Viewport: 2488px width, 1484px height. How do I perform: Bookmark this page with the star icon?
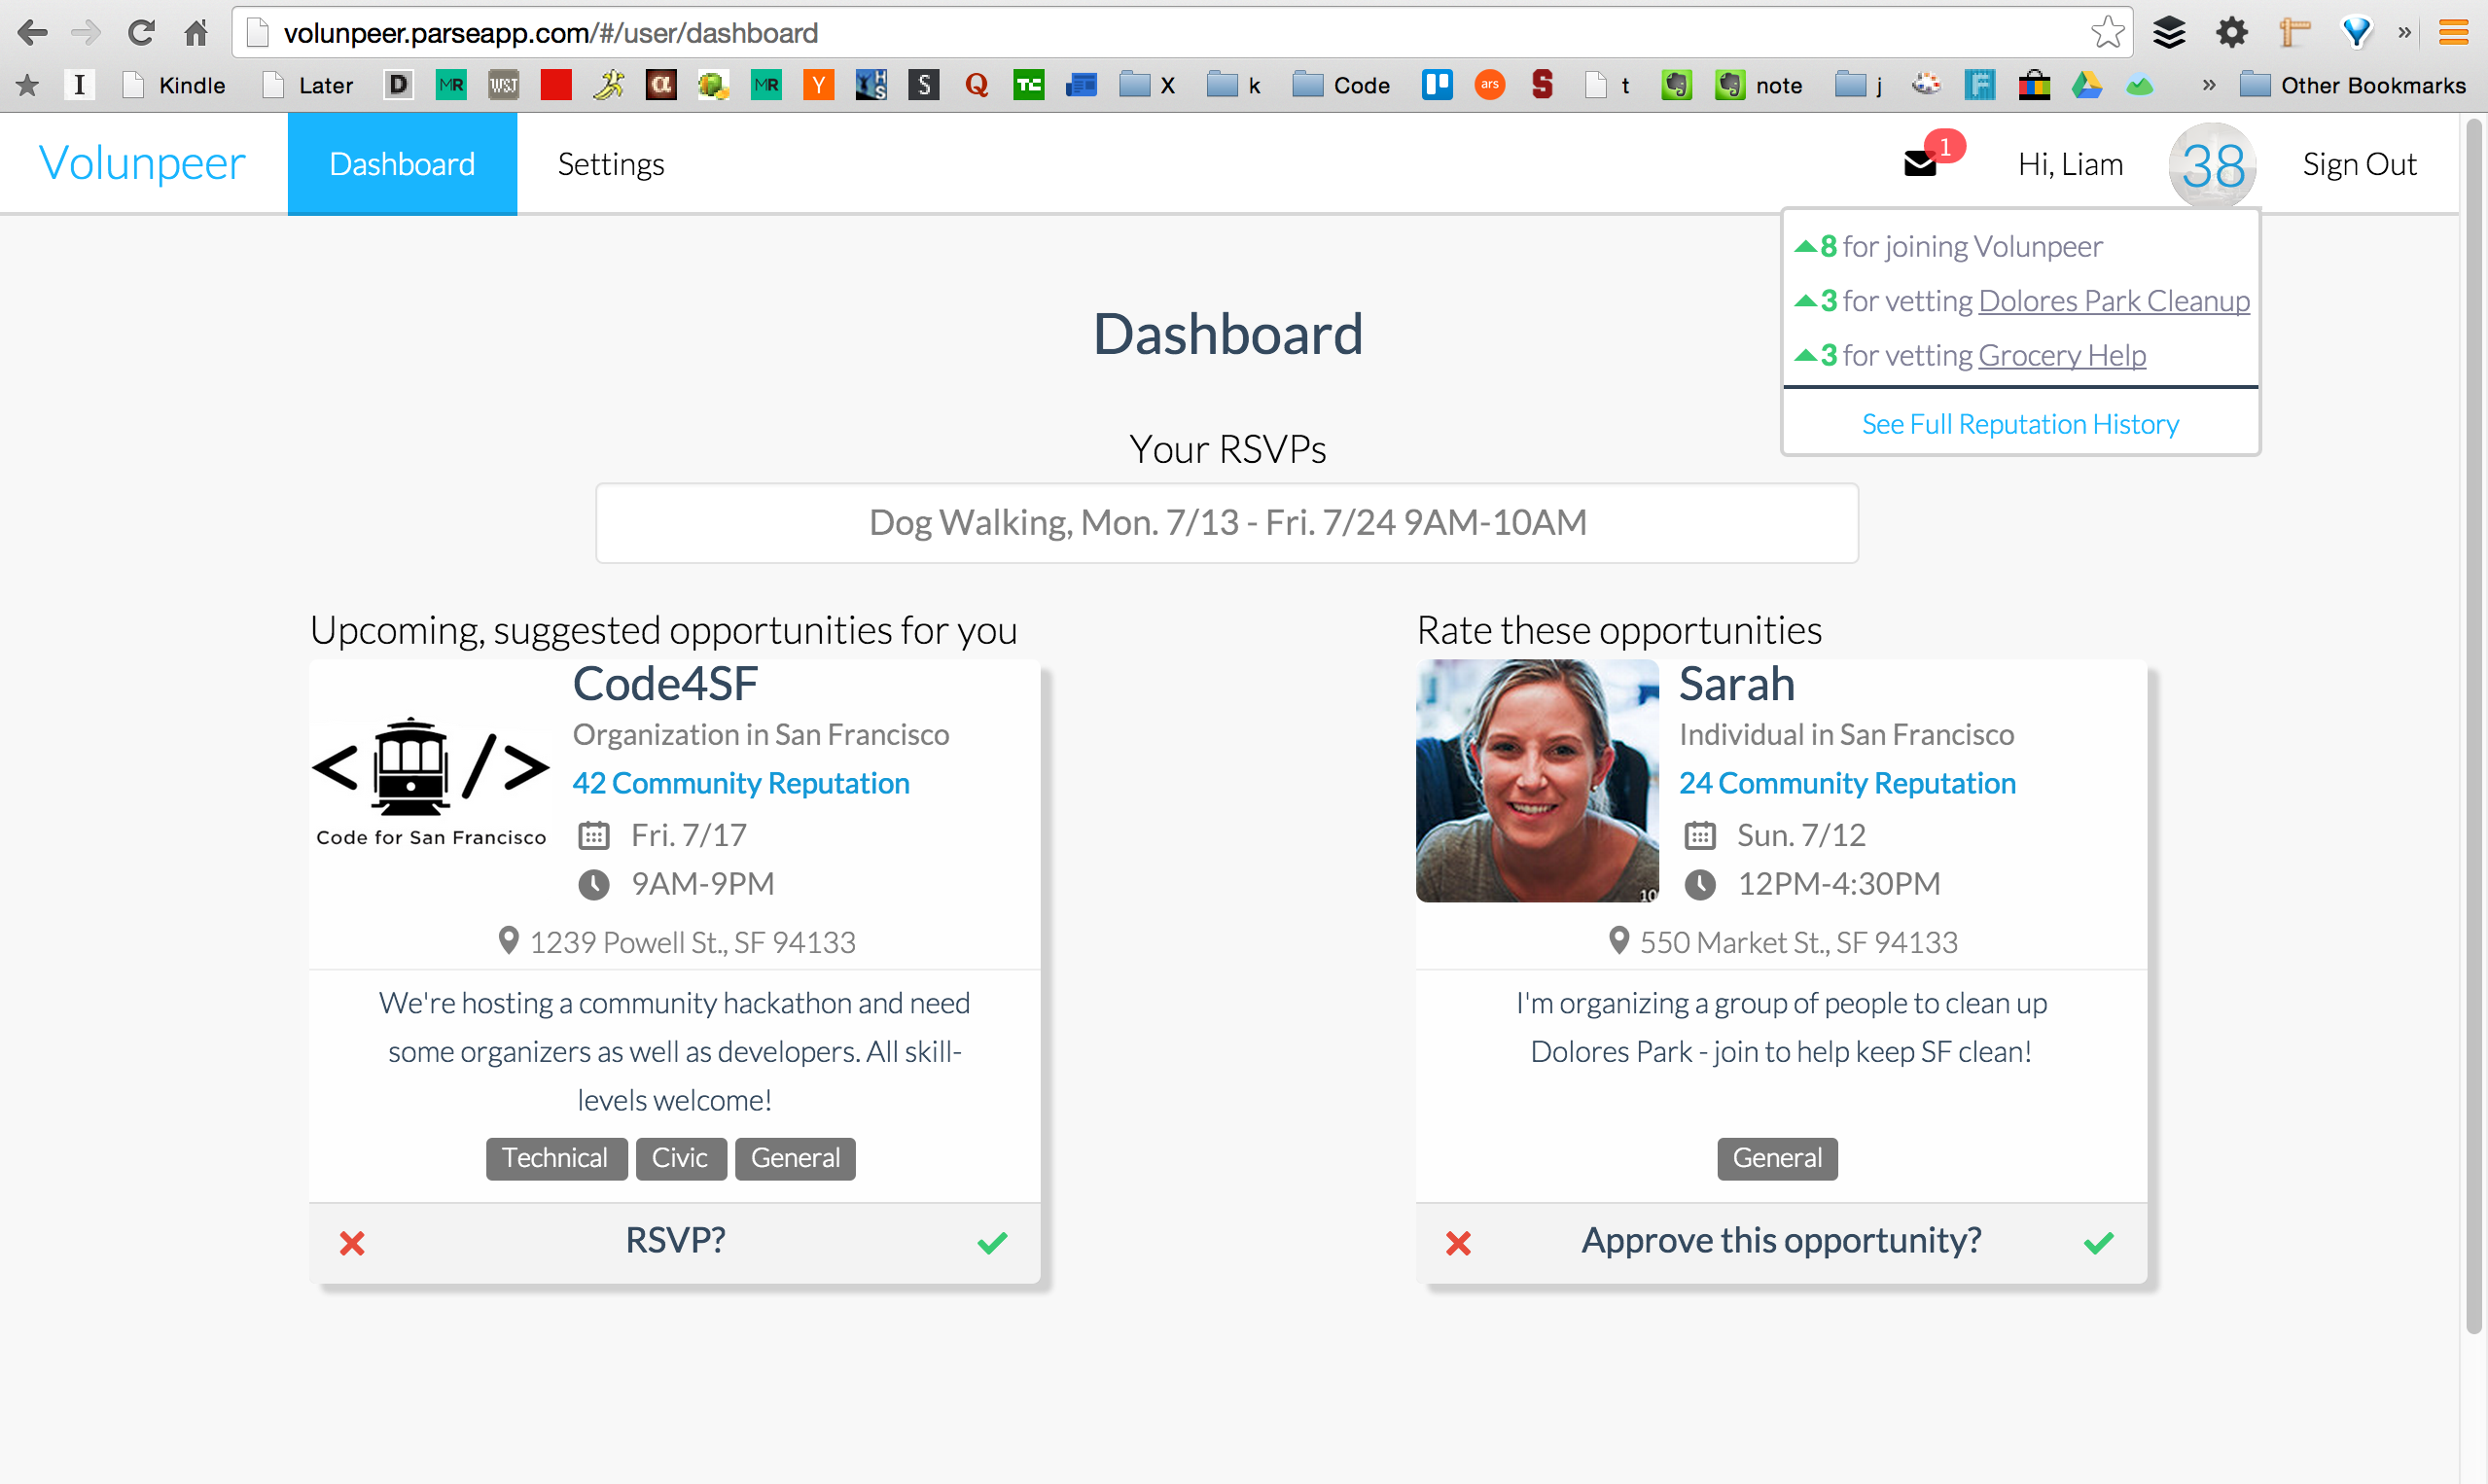pos(2106,33)
